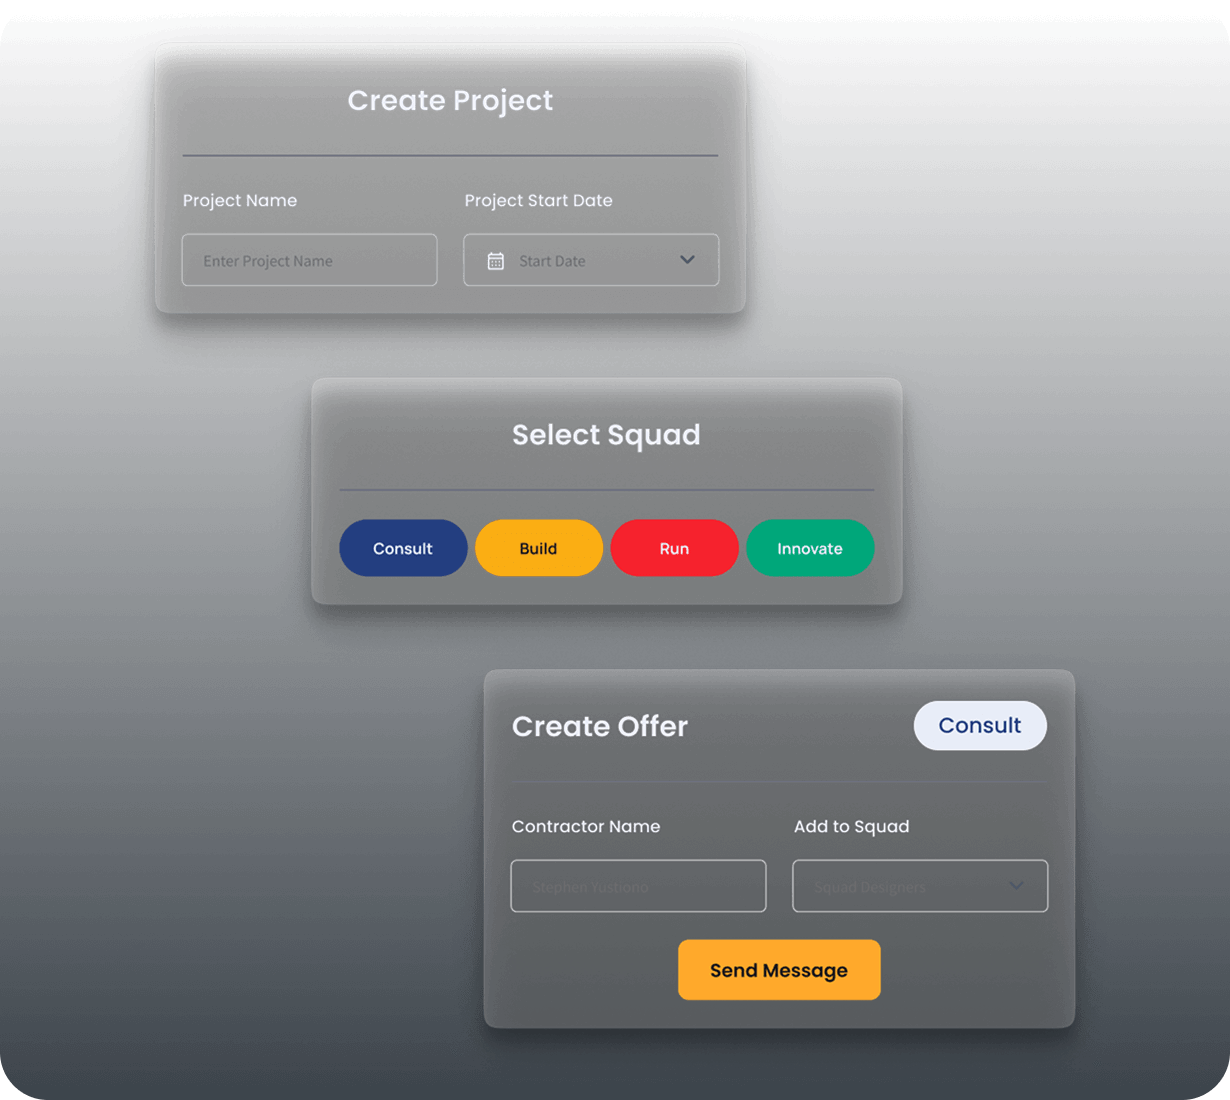Click into the Contractor Name input
Image resolution: width=1230 pixels, height=1100 pixels.
(x=638, y=886)
